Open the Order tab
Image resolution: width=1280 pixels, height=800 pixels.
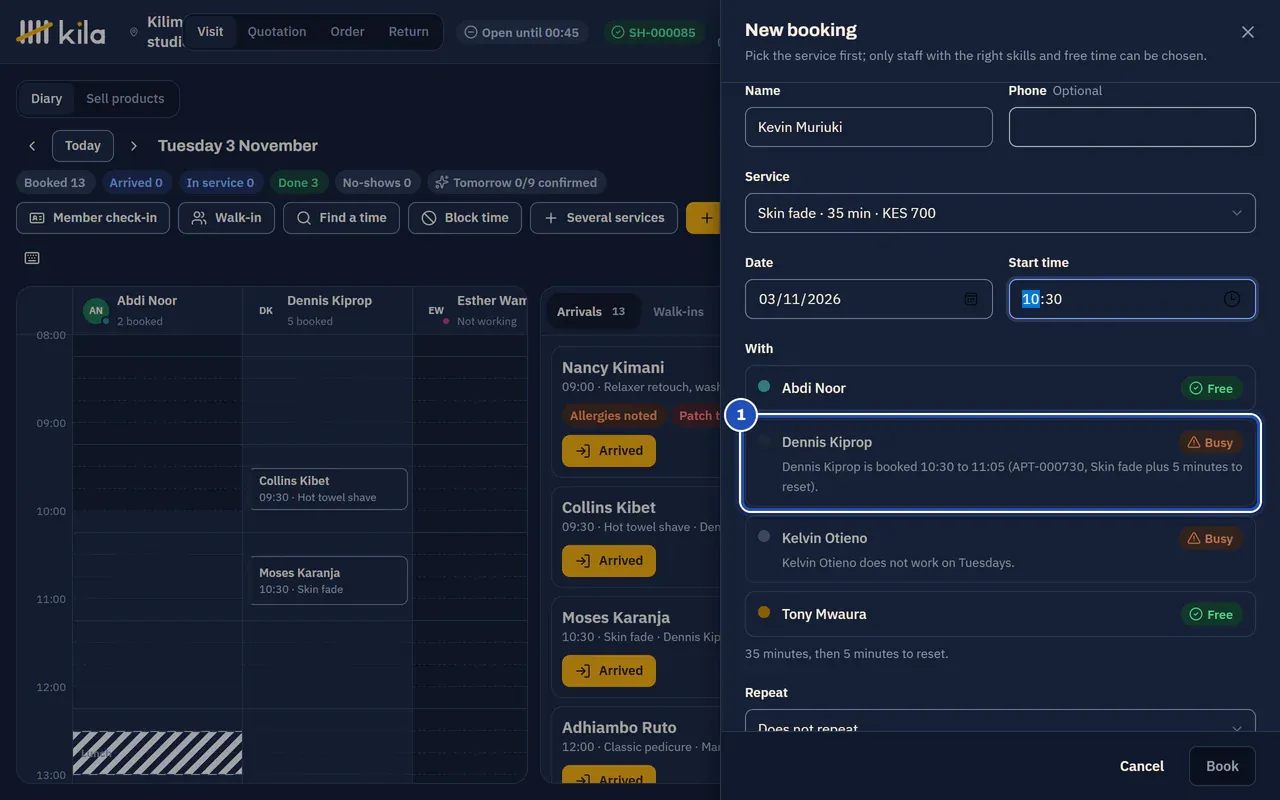[x=347, y=32]
